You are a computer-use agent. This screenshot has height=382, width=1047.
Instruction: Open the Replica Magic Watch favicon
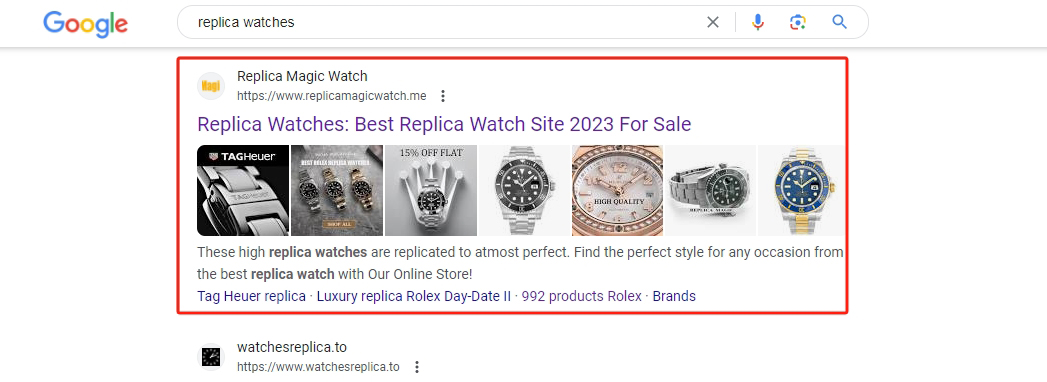tap(211, 86)
